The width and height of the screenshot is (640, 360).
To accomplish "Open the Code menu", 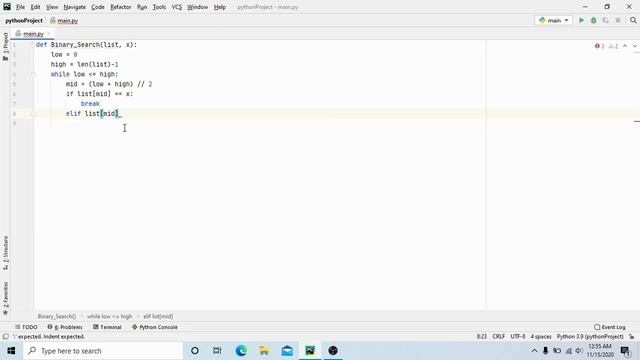I will point(98,7).
